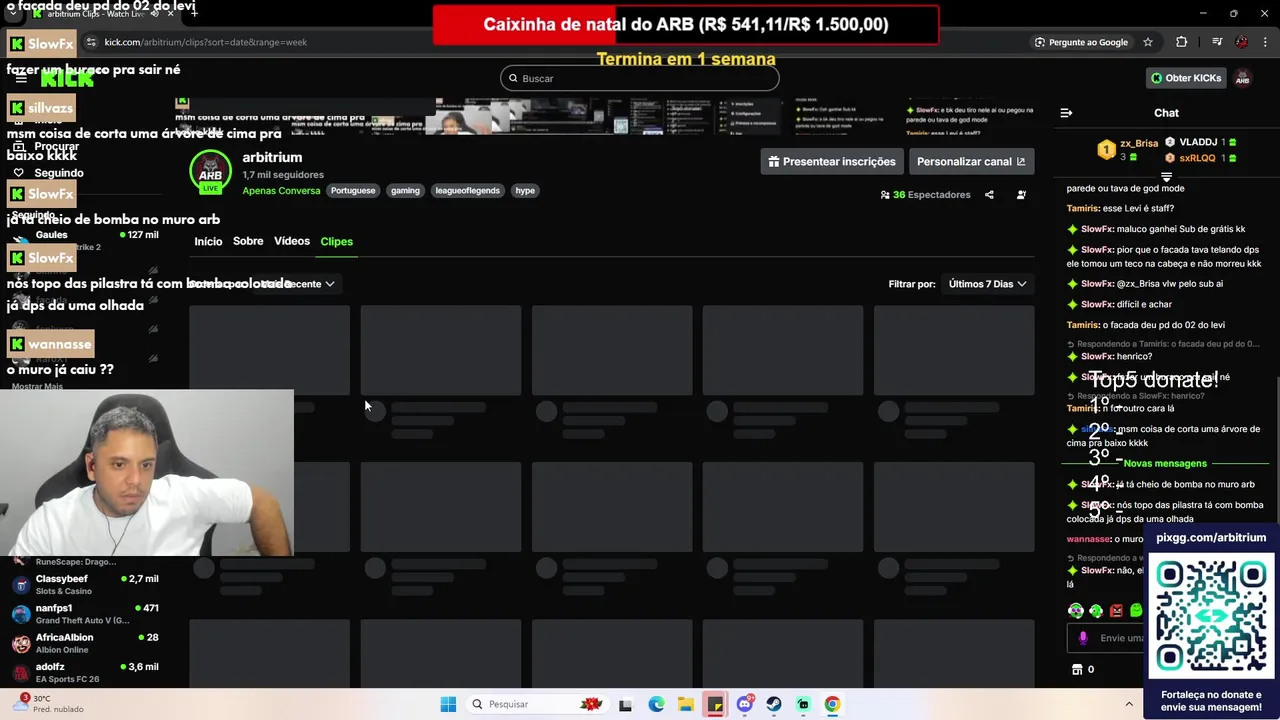Click Presentear inscrições button
Image resolution: width=1280 pixels, height=720 pixels.
[831, 161]
